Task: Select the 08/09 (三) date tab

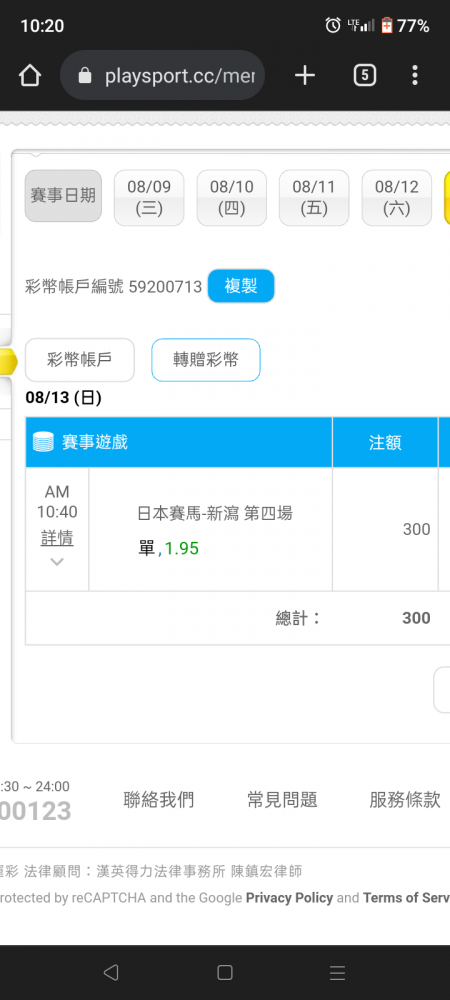Action: click(x=149, y=198)
